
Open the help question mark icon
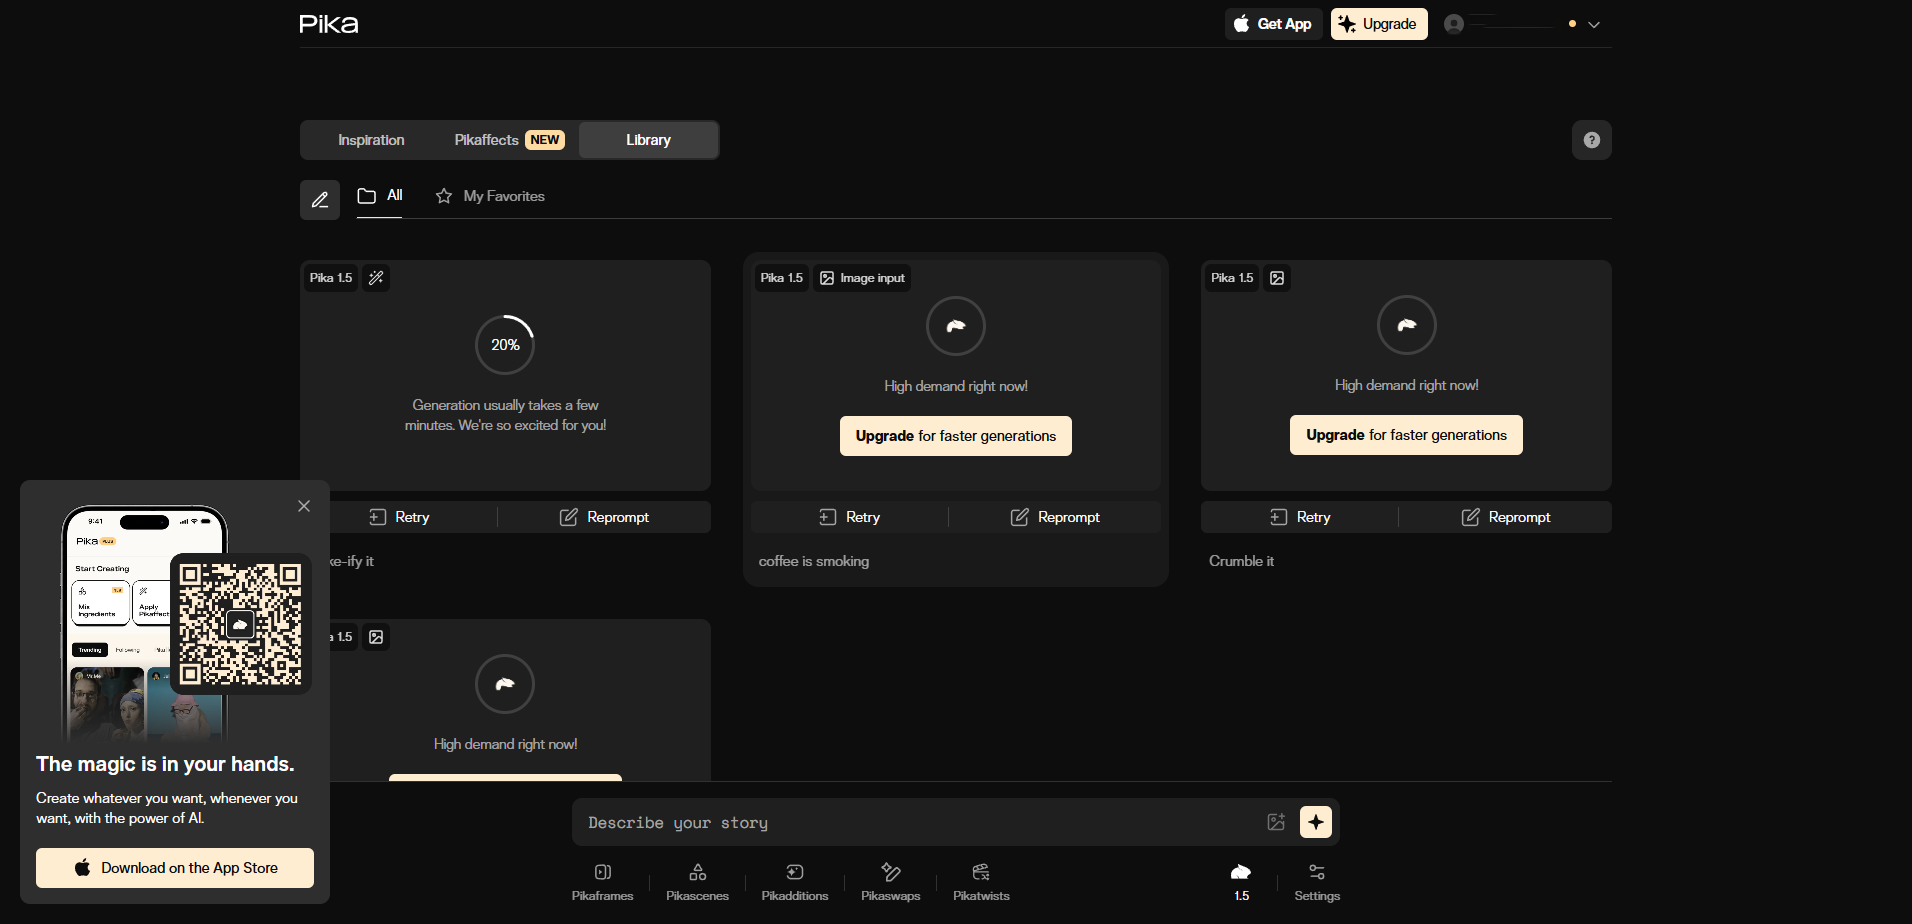(1592, 140)
